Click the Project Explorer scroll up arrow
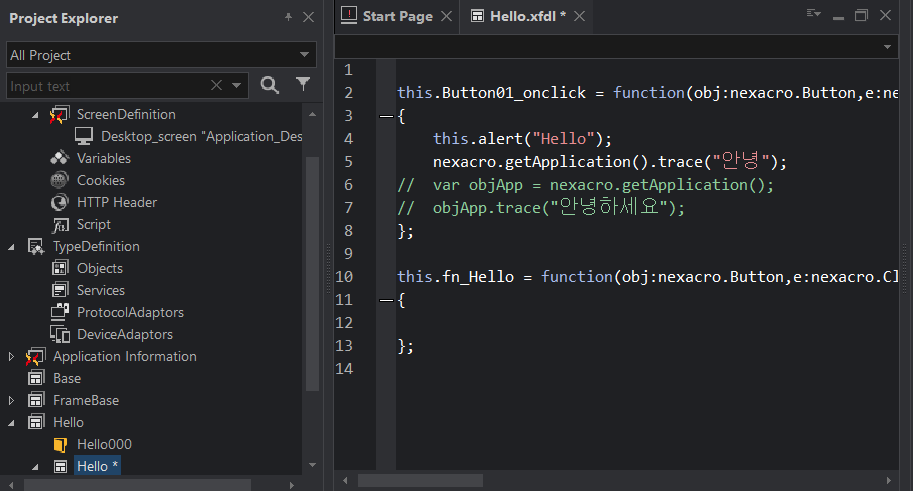The image size is (913, 491). pyautogui.click(x=313, y=115)
